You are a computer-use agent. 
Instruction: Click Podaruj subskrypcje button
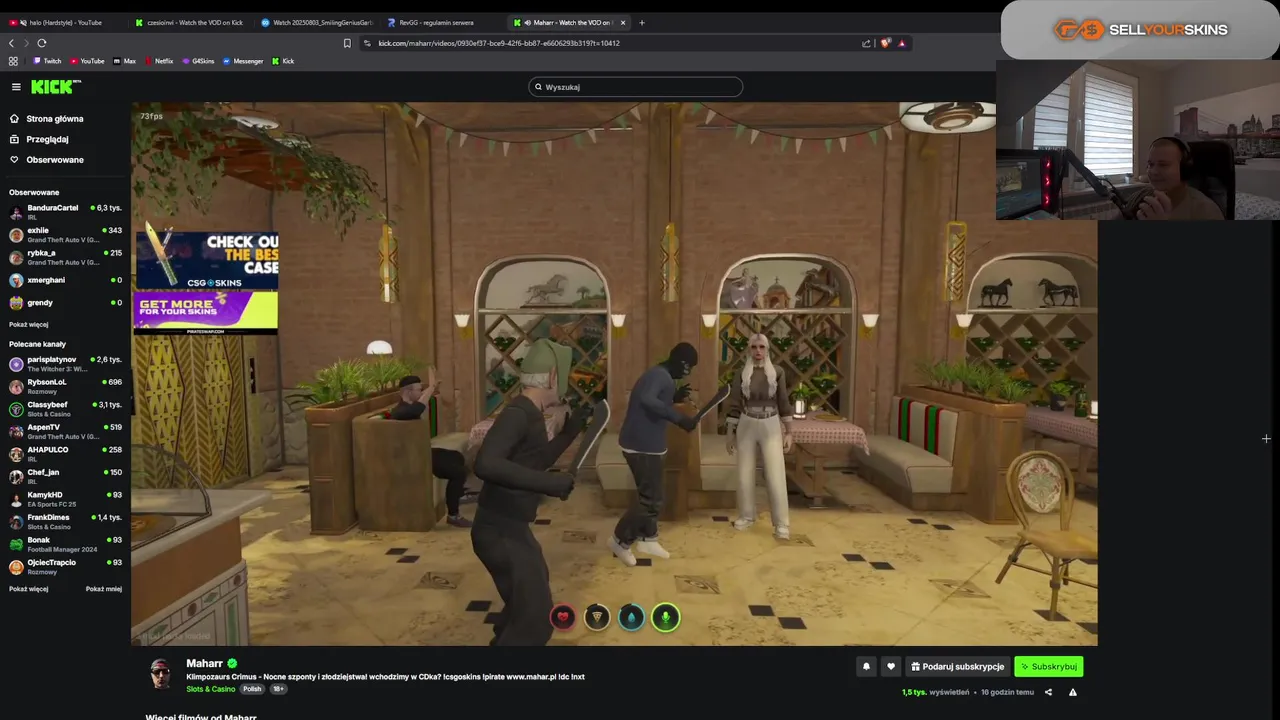point(957,666)
